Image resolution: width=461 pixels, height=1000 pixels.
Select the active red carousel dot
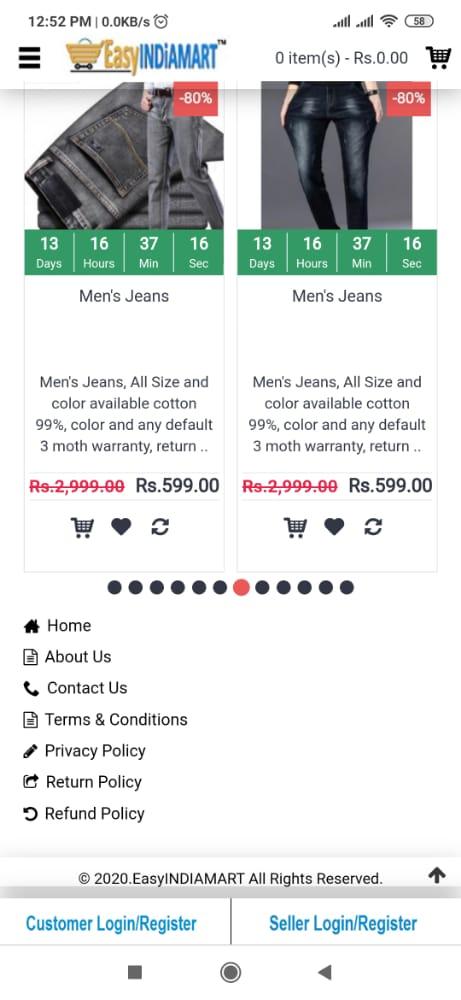coord(241,587)
